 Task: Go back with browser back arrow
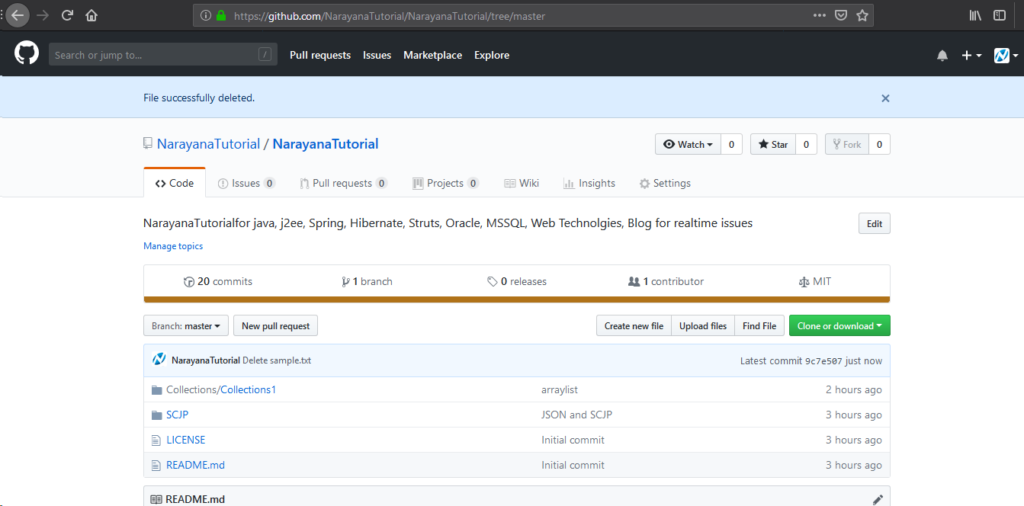[17, 16]
